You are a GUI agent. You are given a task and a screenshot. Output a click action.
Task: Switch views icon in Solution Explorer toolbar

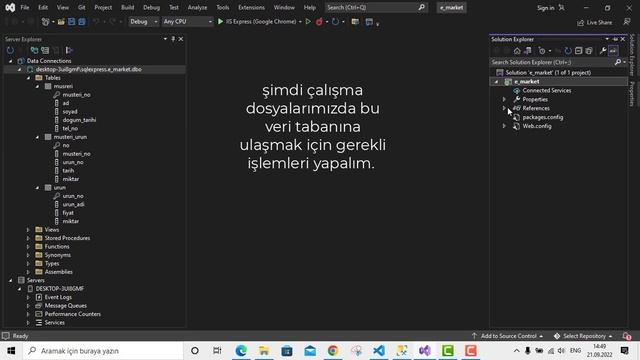tap(528, 51)
